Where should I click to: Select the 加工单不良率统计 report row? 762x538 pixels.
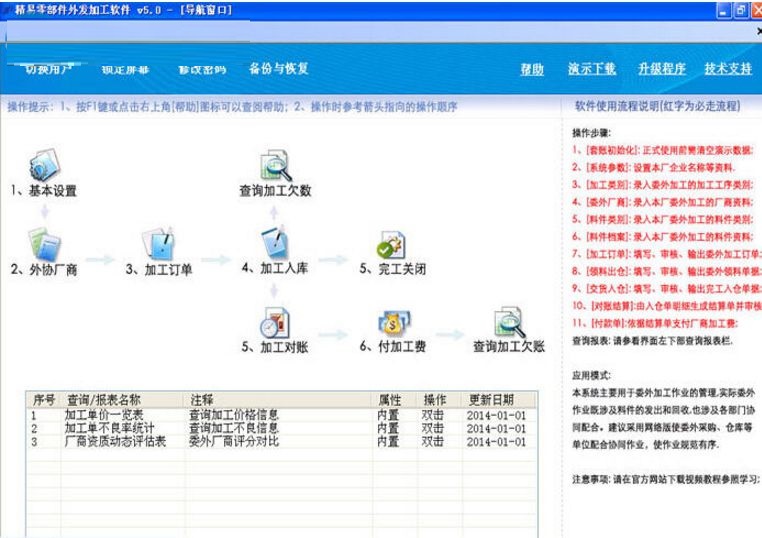[x=282, y=428]
